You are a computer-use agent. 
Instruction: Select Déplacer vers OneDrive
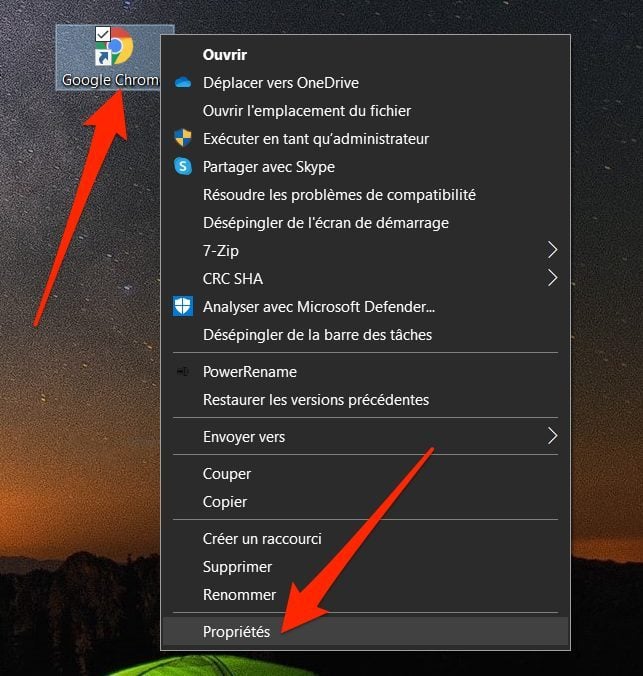coord(366,83)
